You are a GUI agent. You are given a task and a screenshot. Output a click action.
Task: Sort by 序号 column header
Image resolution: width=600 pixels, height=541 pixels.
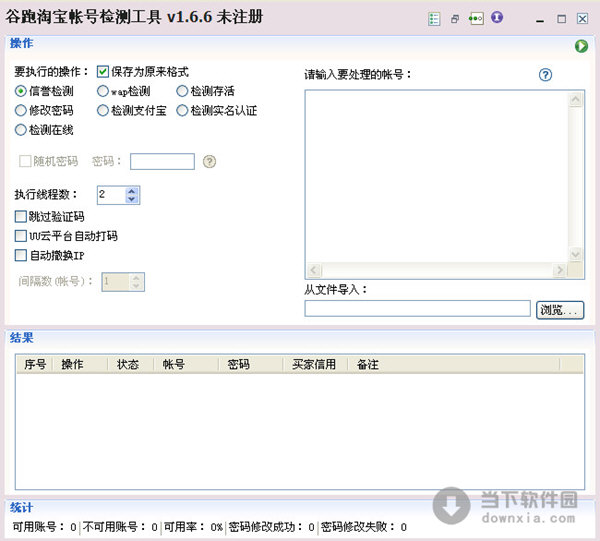coord(35,364)
